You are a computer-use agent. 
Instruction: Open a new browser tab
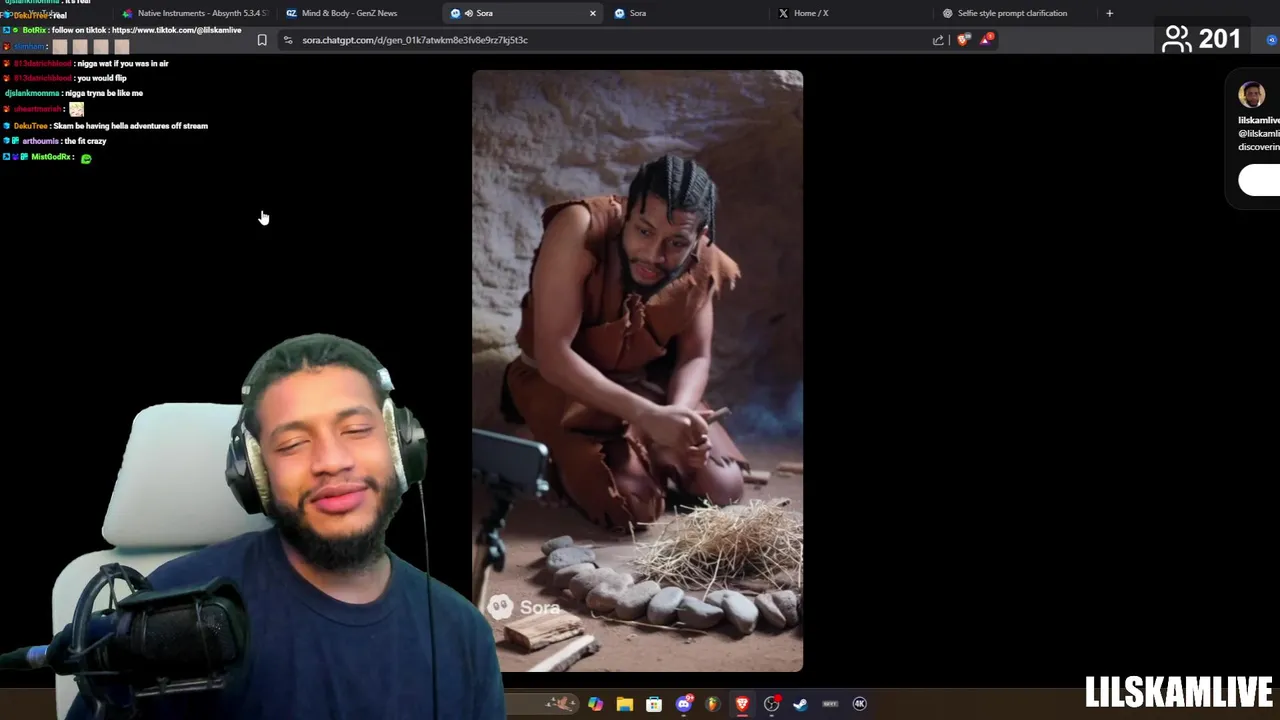coord(1109,13)
